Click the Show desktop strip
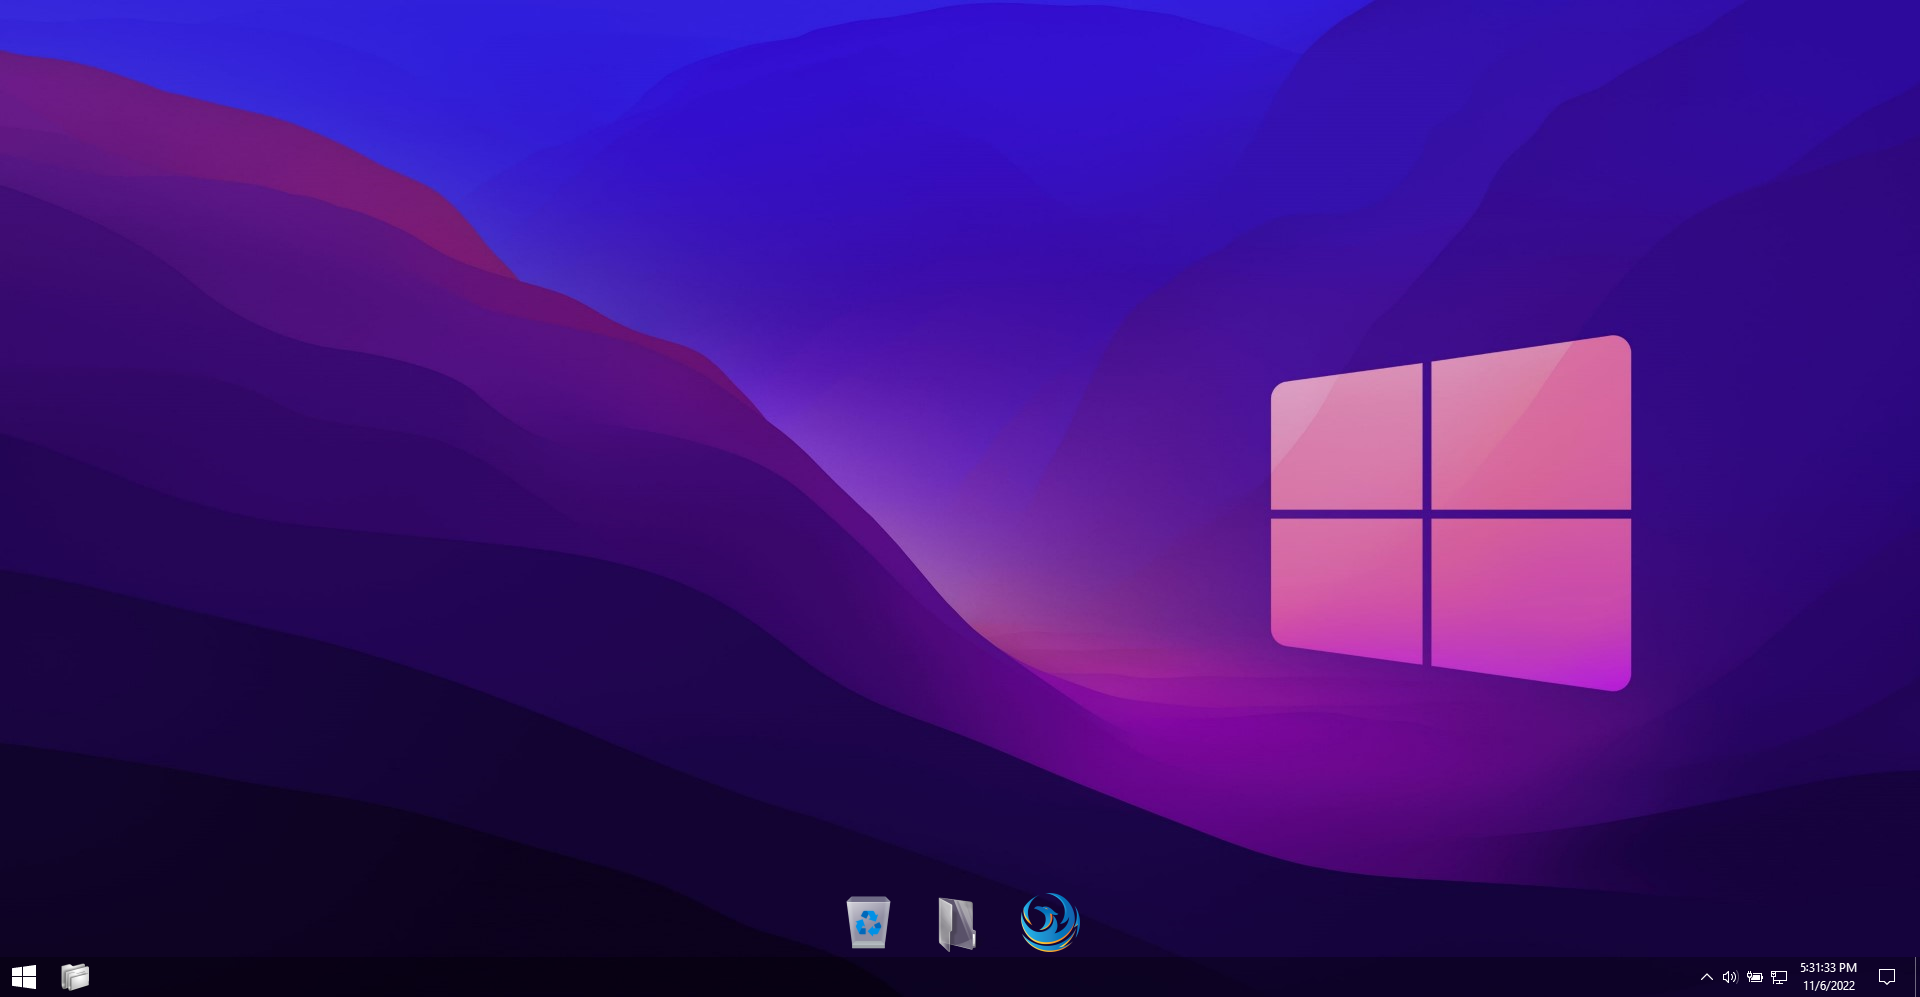 (x=1917, y=977)
